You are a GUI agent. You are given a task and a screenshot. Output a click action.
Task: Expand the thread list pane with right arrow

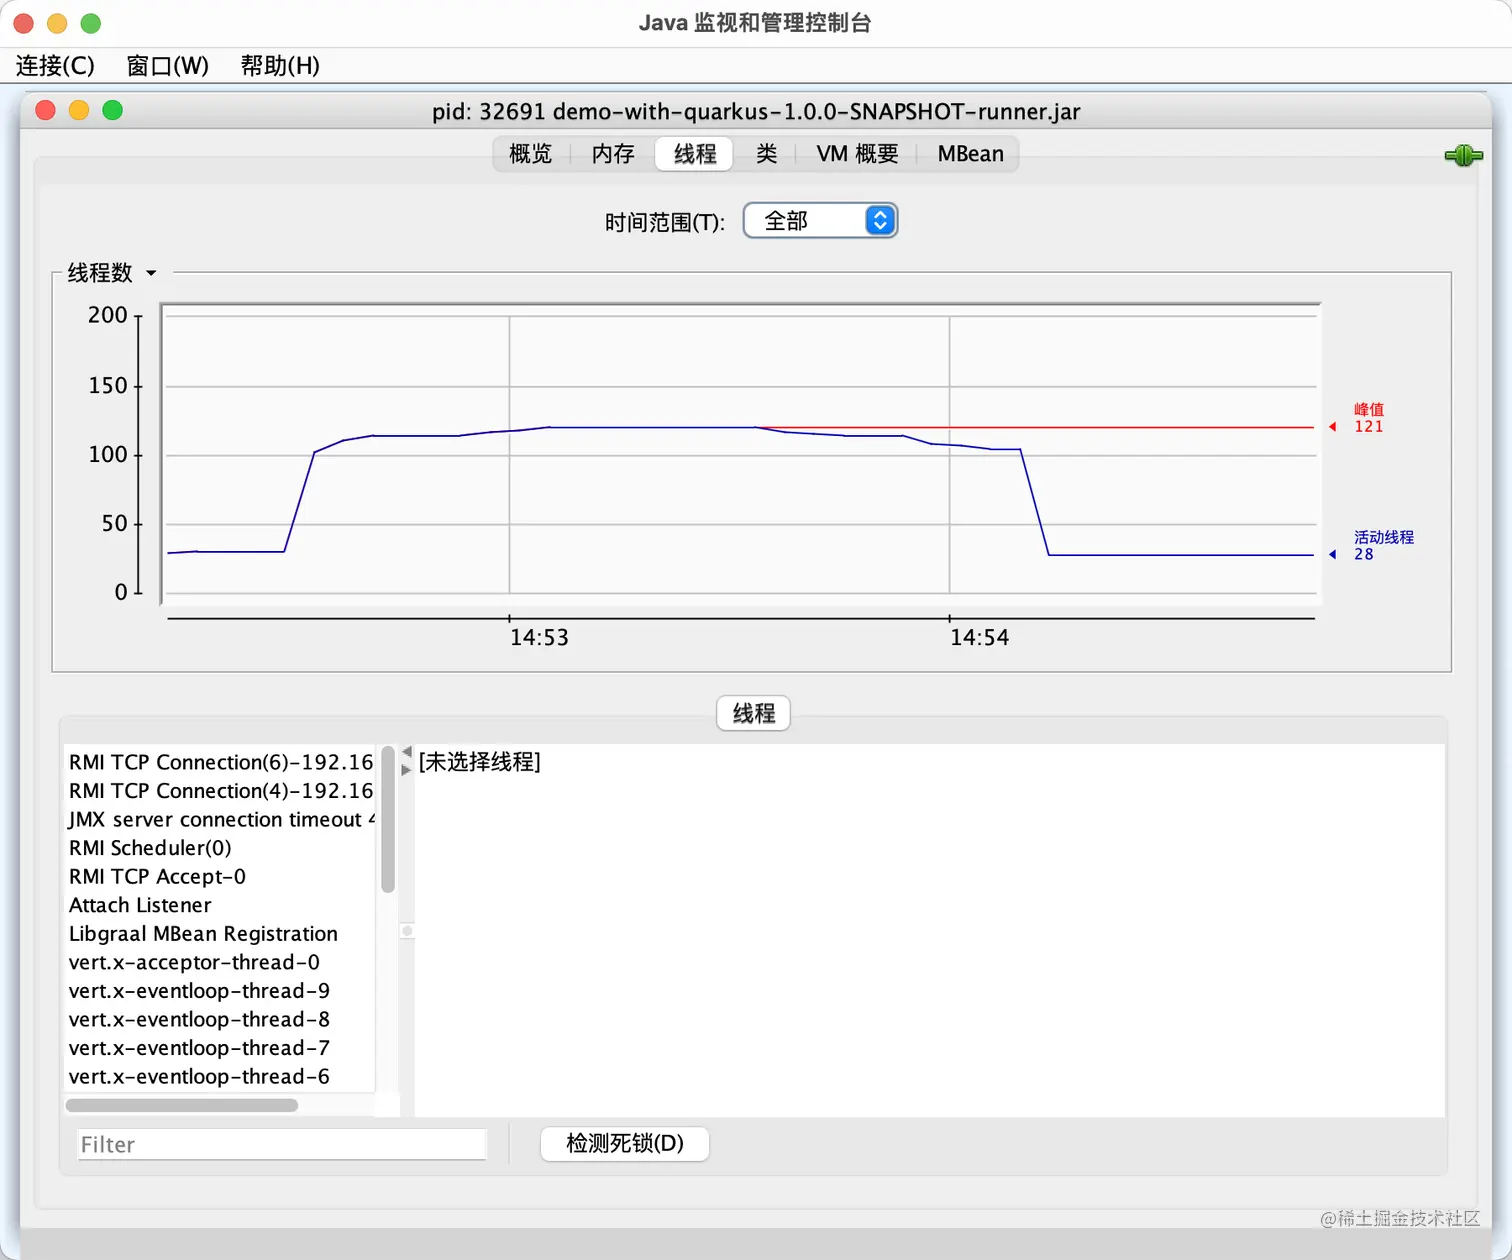click(406, 770)
